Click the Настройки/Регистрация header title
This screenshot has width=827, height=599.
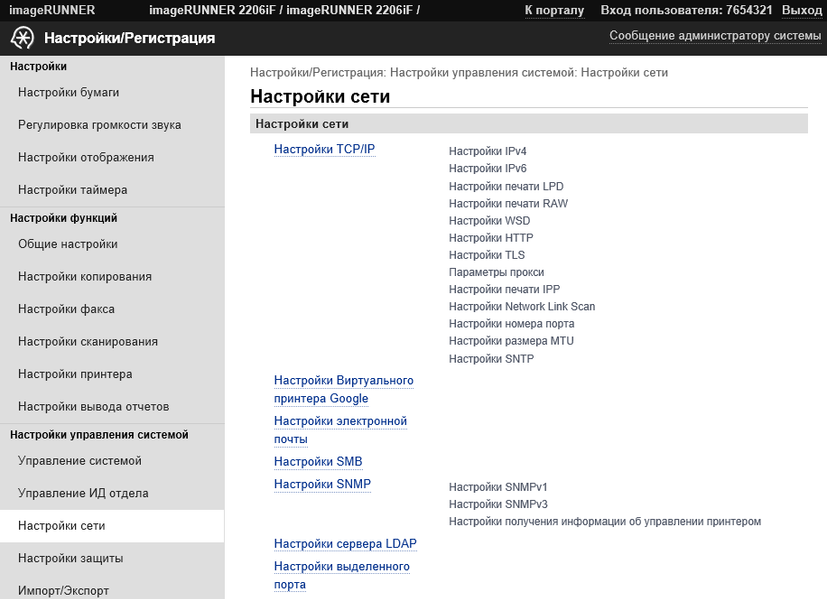pos(130,38)
